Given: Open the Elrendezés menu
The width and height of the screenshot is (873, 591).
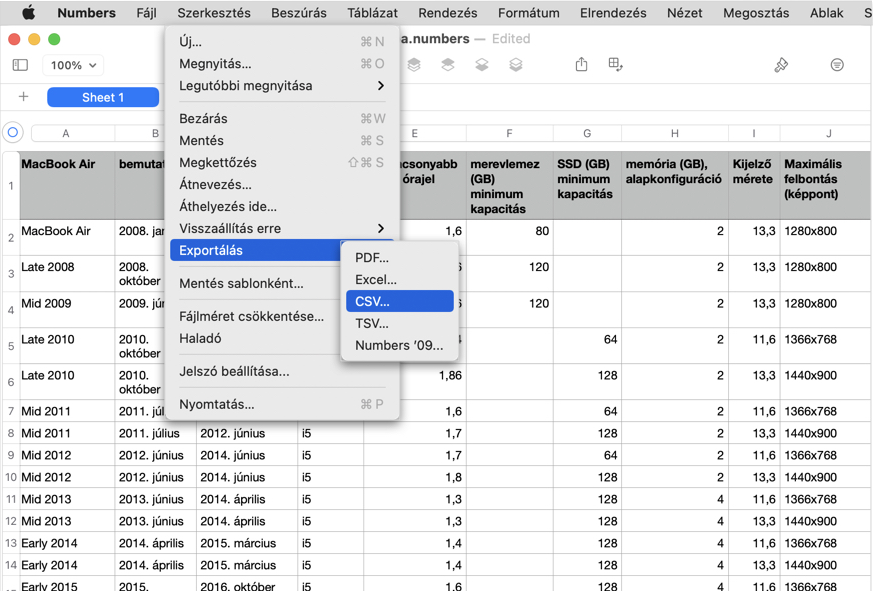Looking at the screenshot, I should 613,12.
